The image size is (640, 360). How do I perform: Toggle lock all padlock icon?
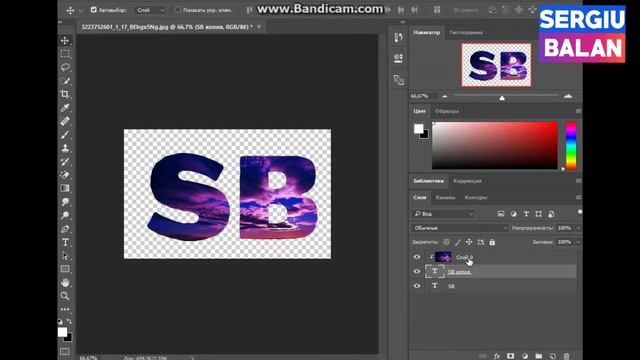pyautogui.click(x=492, y=242)
